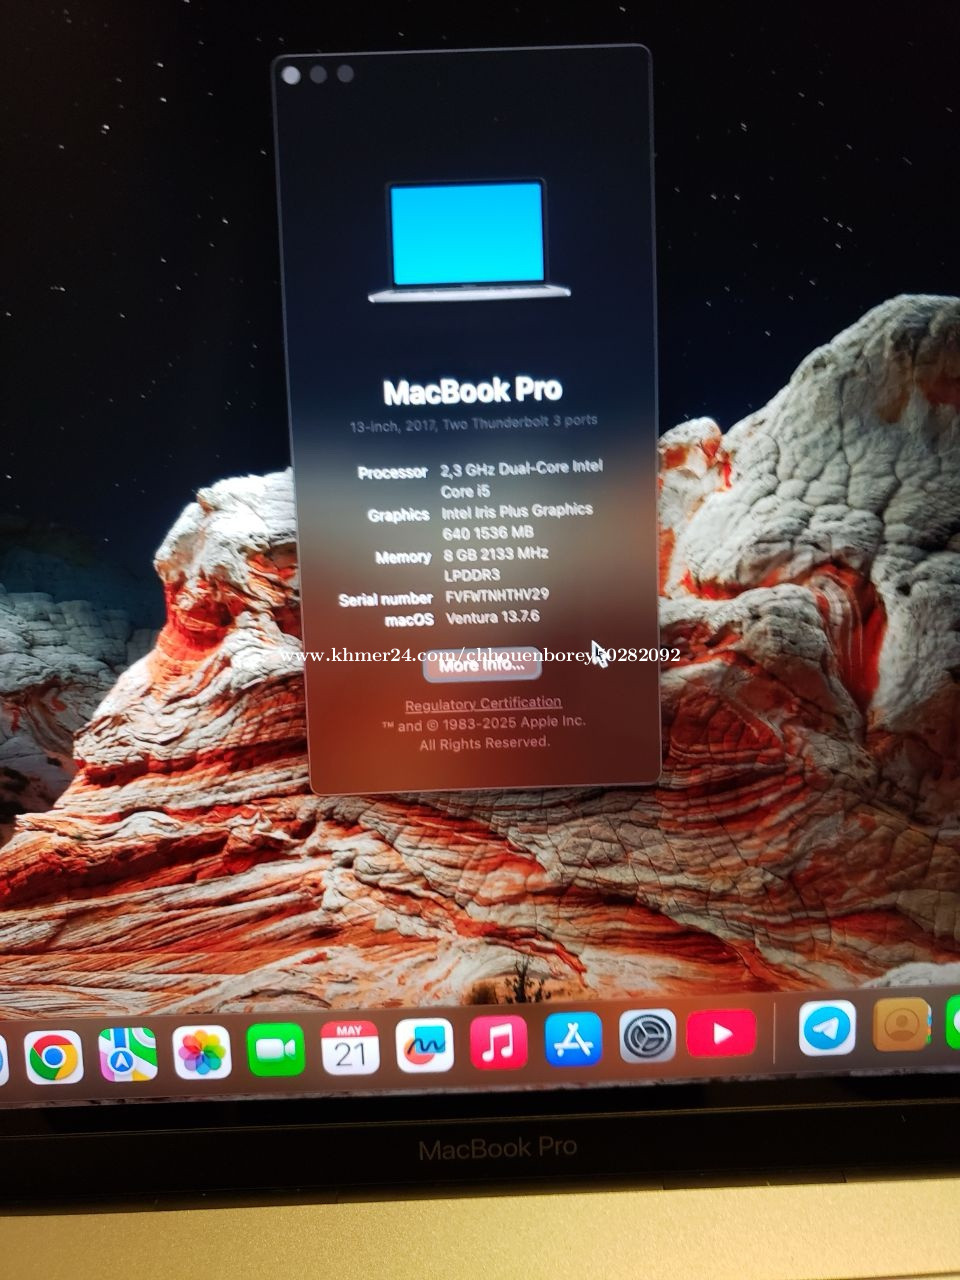Start FaceTime from the dock
This screenshot has width=960, height=1280.
coord(275,1050)
